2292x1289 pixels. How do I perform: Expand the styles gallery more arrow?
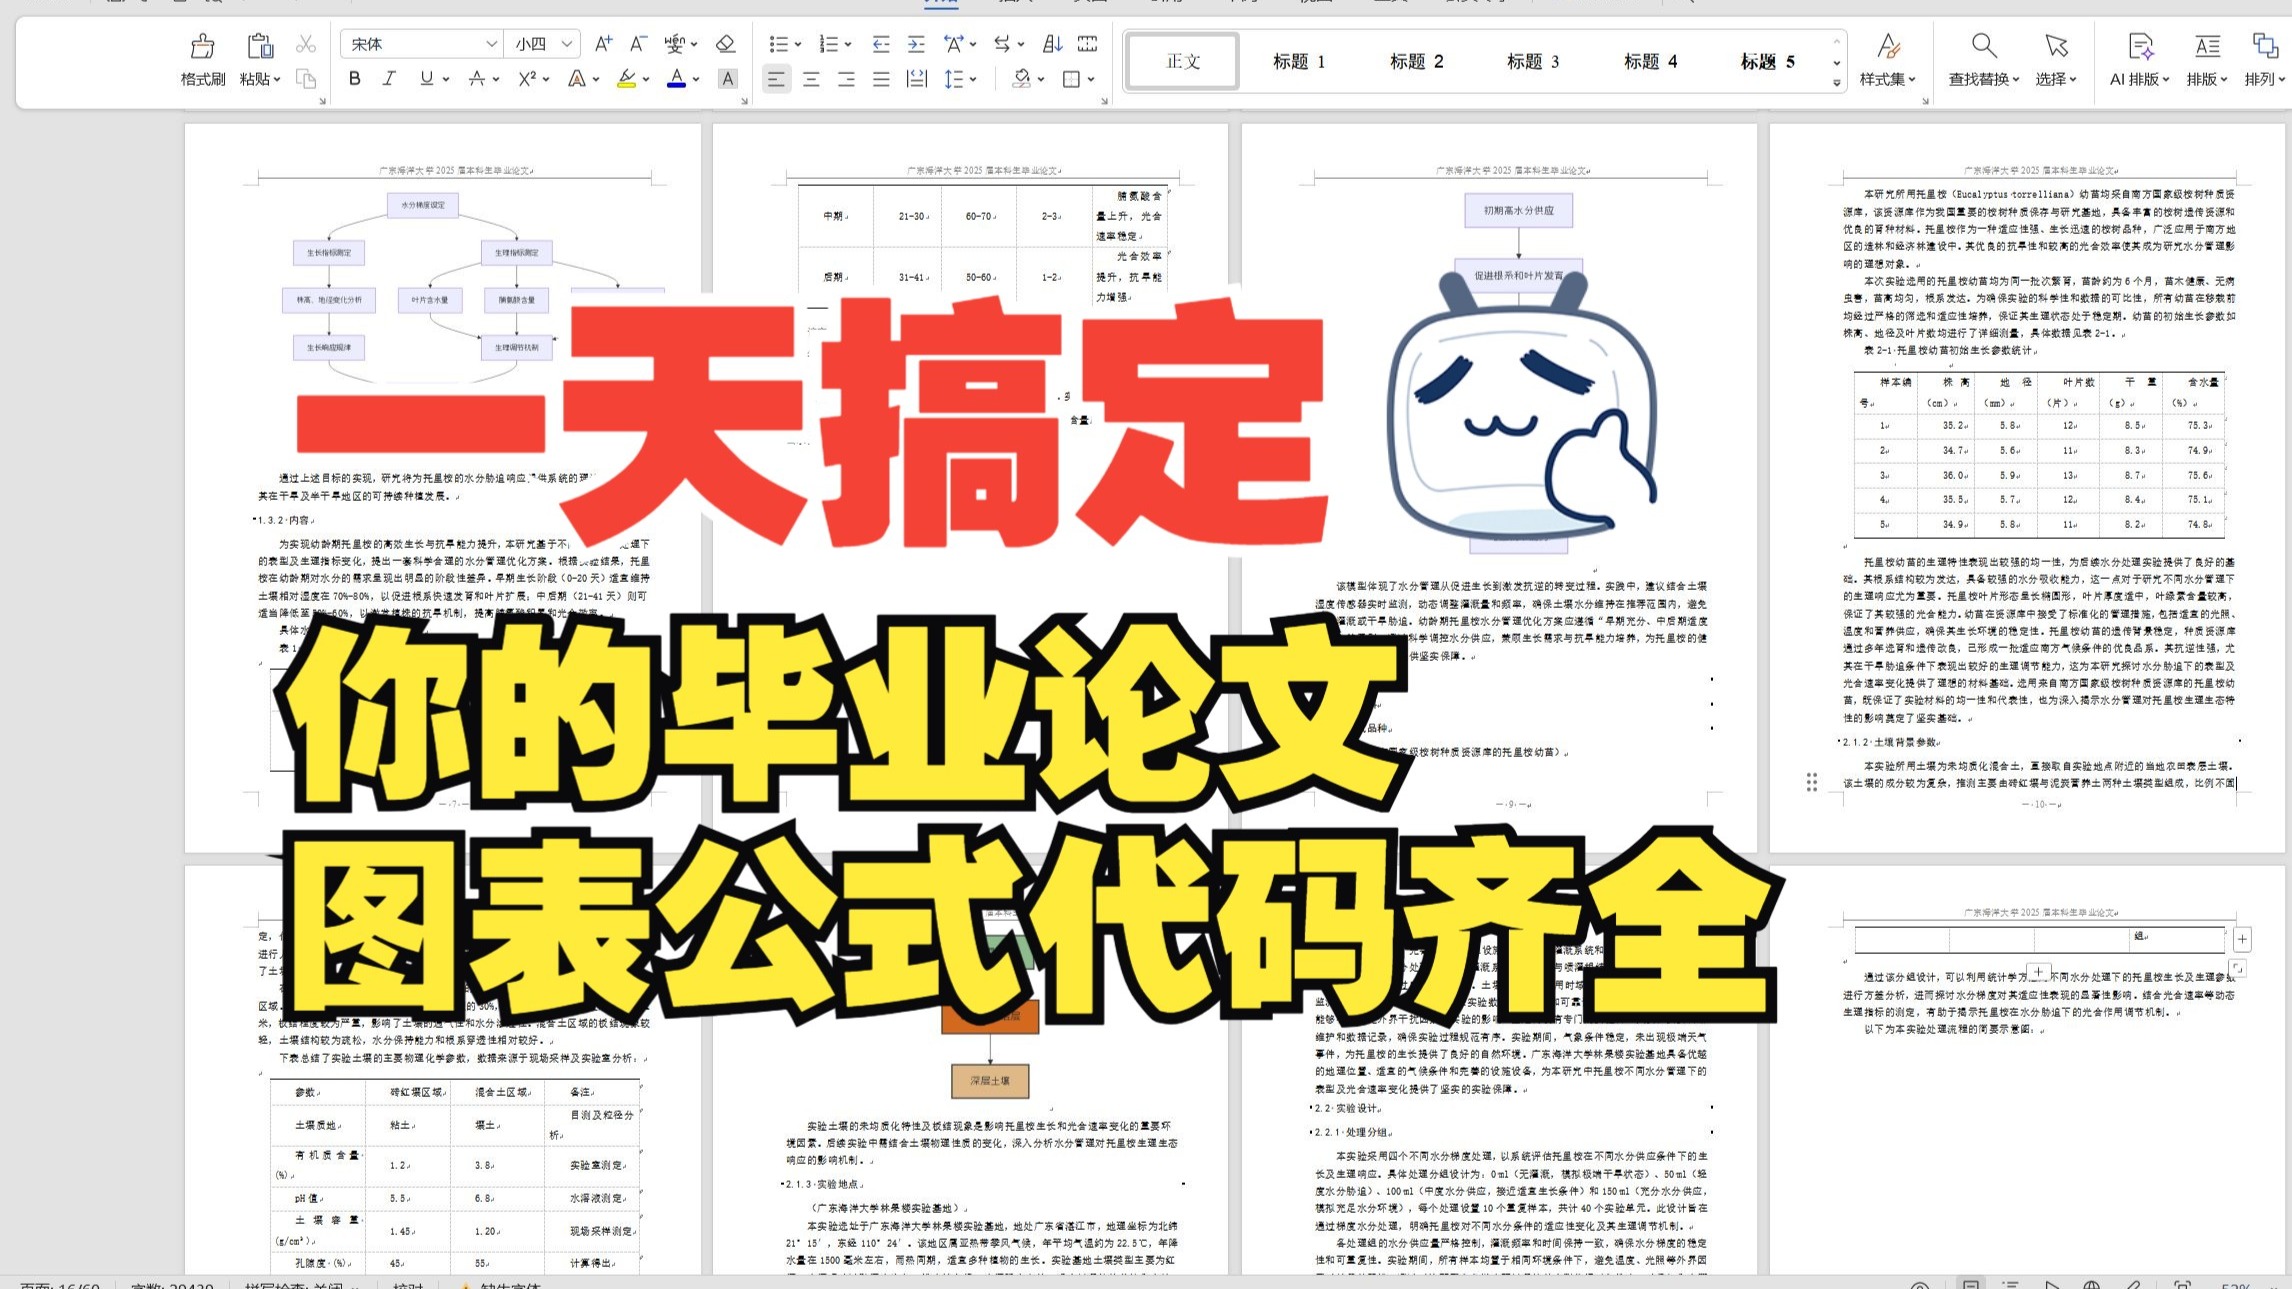coord(1837,83)
